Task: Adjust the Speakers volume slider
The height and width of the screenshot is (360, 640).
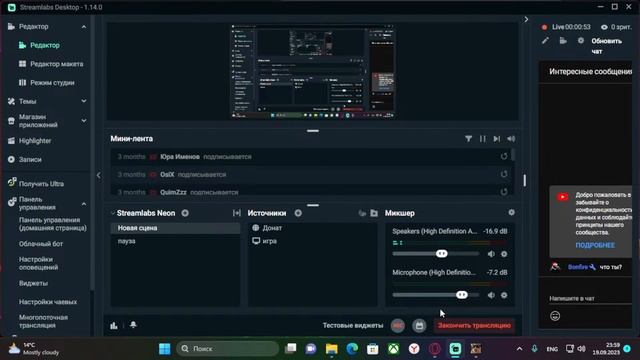Action: tap(441, 253)
